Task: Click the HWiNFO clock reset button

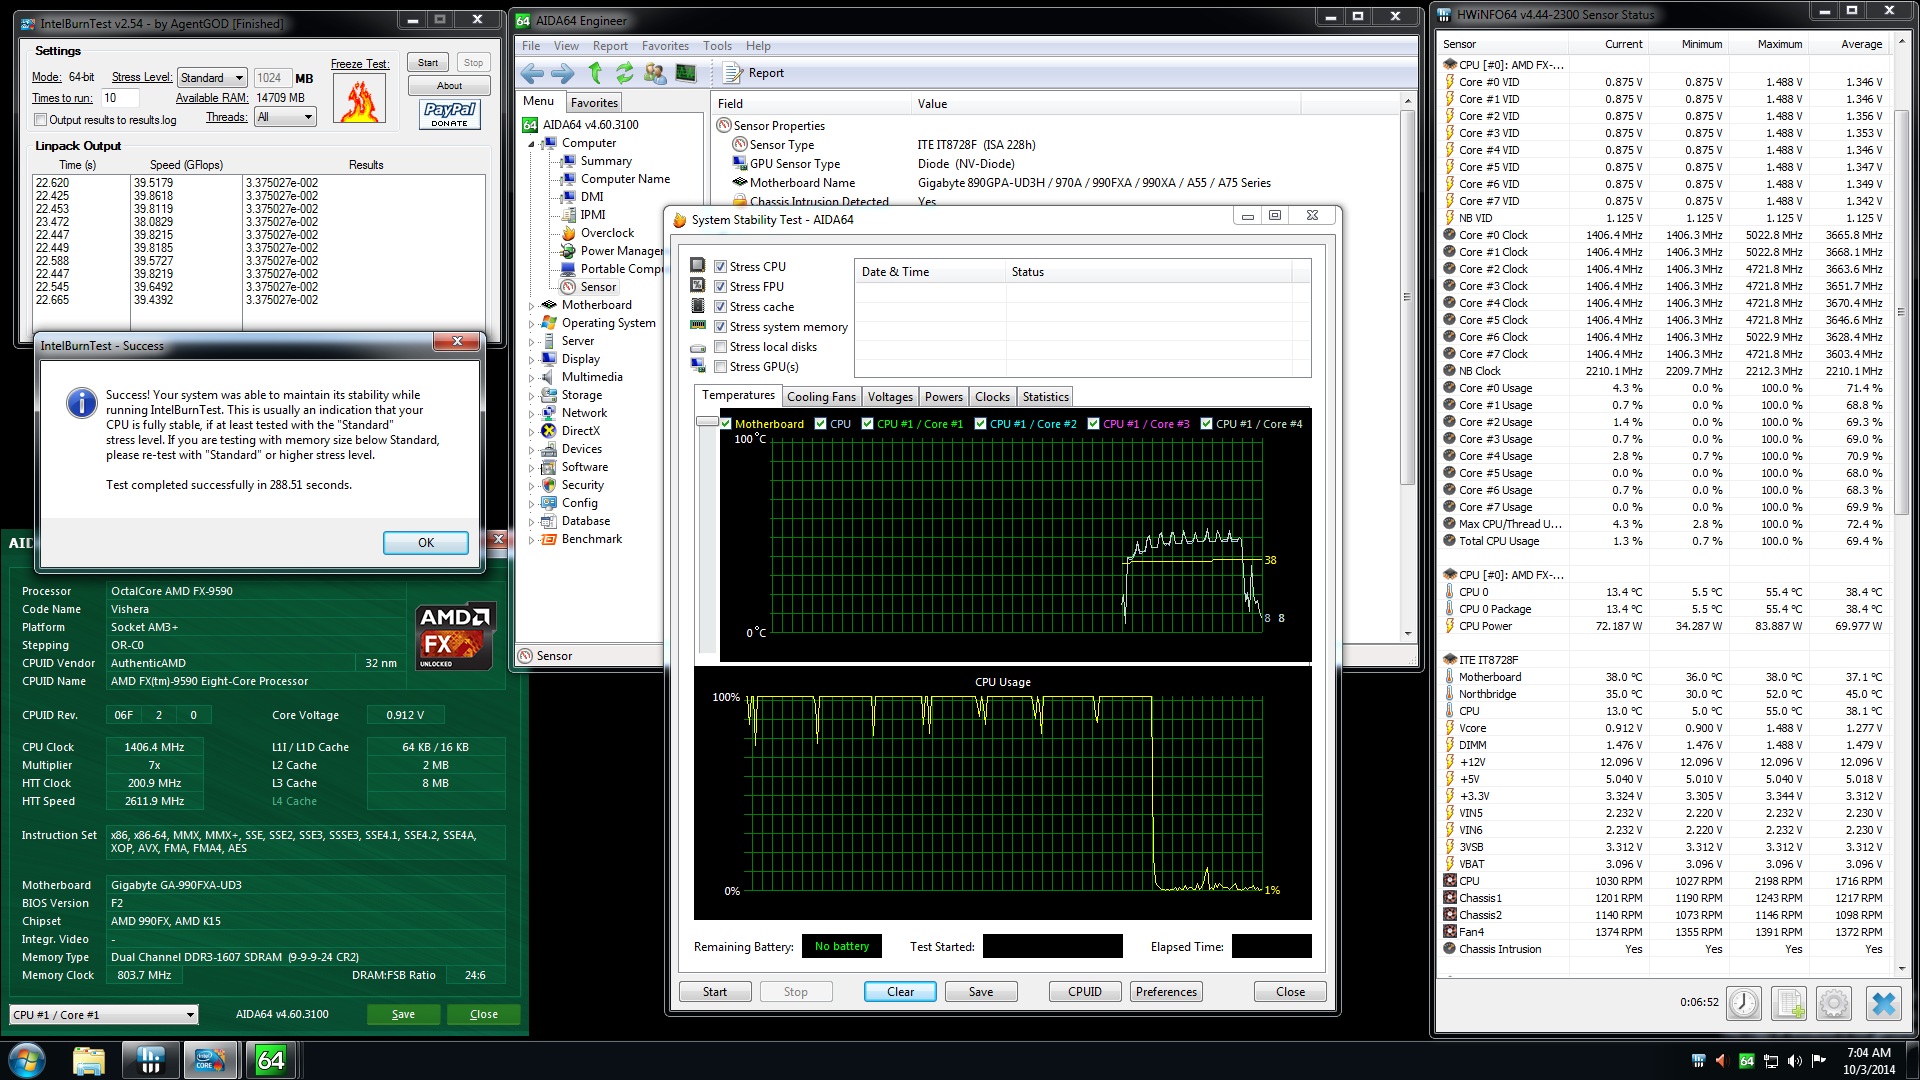Action: click(x=1744, y=1003)
